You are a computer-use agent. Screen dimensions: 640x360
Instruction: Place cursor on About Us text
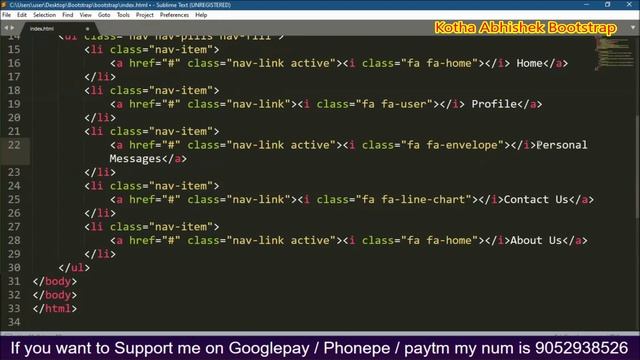536,240
